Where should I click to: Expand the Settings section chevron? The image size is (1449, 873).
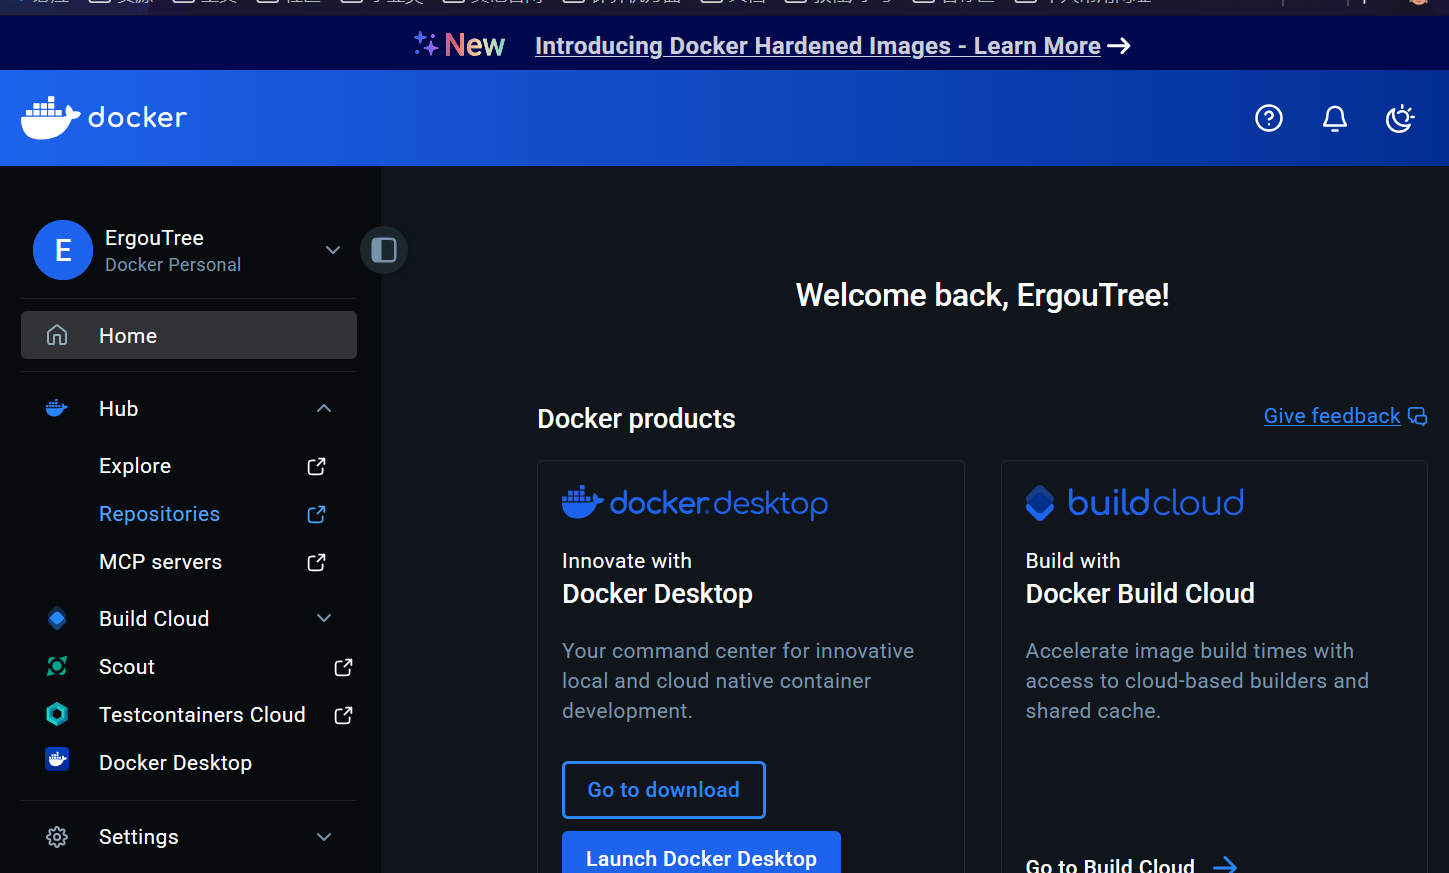324,837
